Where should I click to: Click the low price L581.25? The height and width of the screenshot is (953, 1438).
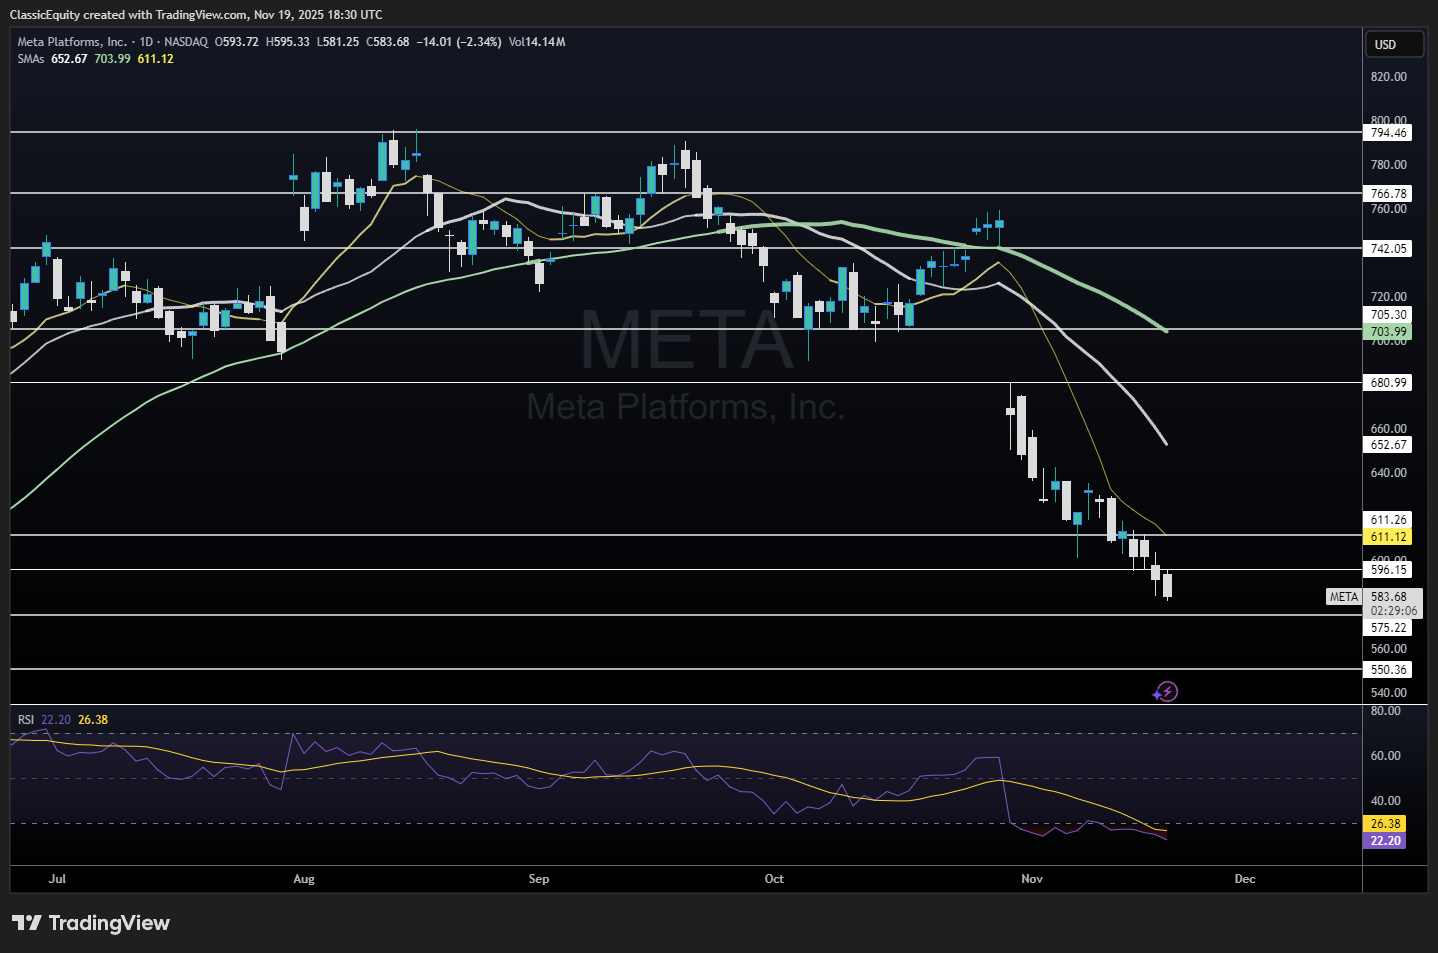point(338,42)
